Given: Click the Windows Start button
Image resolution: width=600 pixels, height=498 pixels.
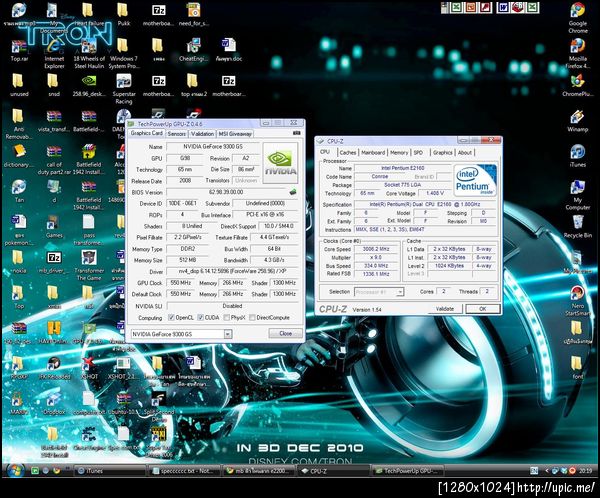Looking at the screenshot, I should tap(15, 470).
